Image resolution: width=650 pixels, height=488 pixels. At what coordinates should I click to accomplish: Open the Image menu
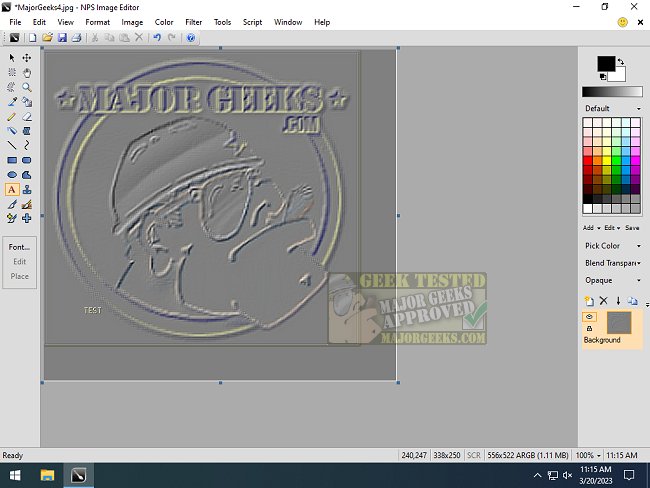[132, 22]
